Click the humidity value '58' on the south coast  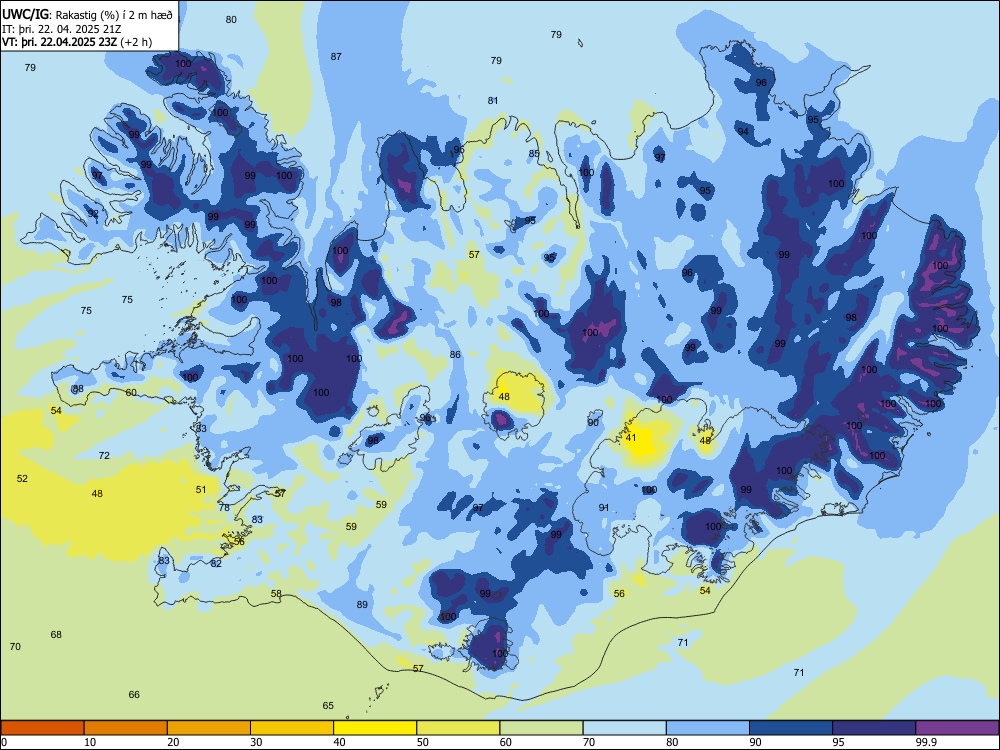tap(276, 594)
